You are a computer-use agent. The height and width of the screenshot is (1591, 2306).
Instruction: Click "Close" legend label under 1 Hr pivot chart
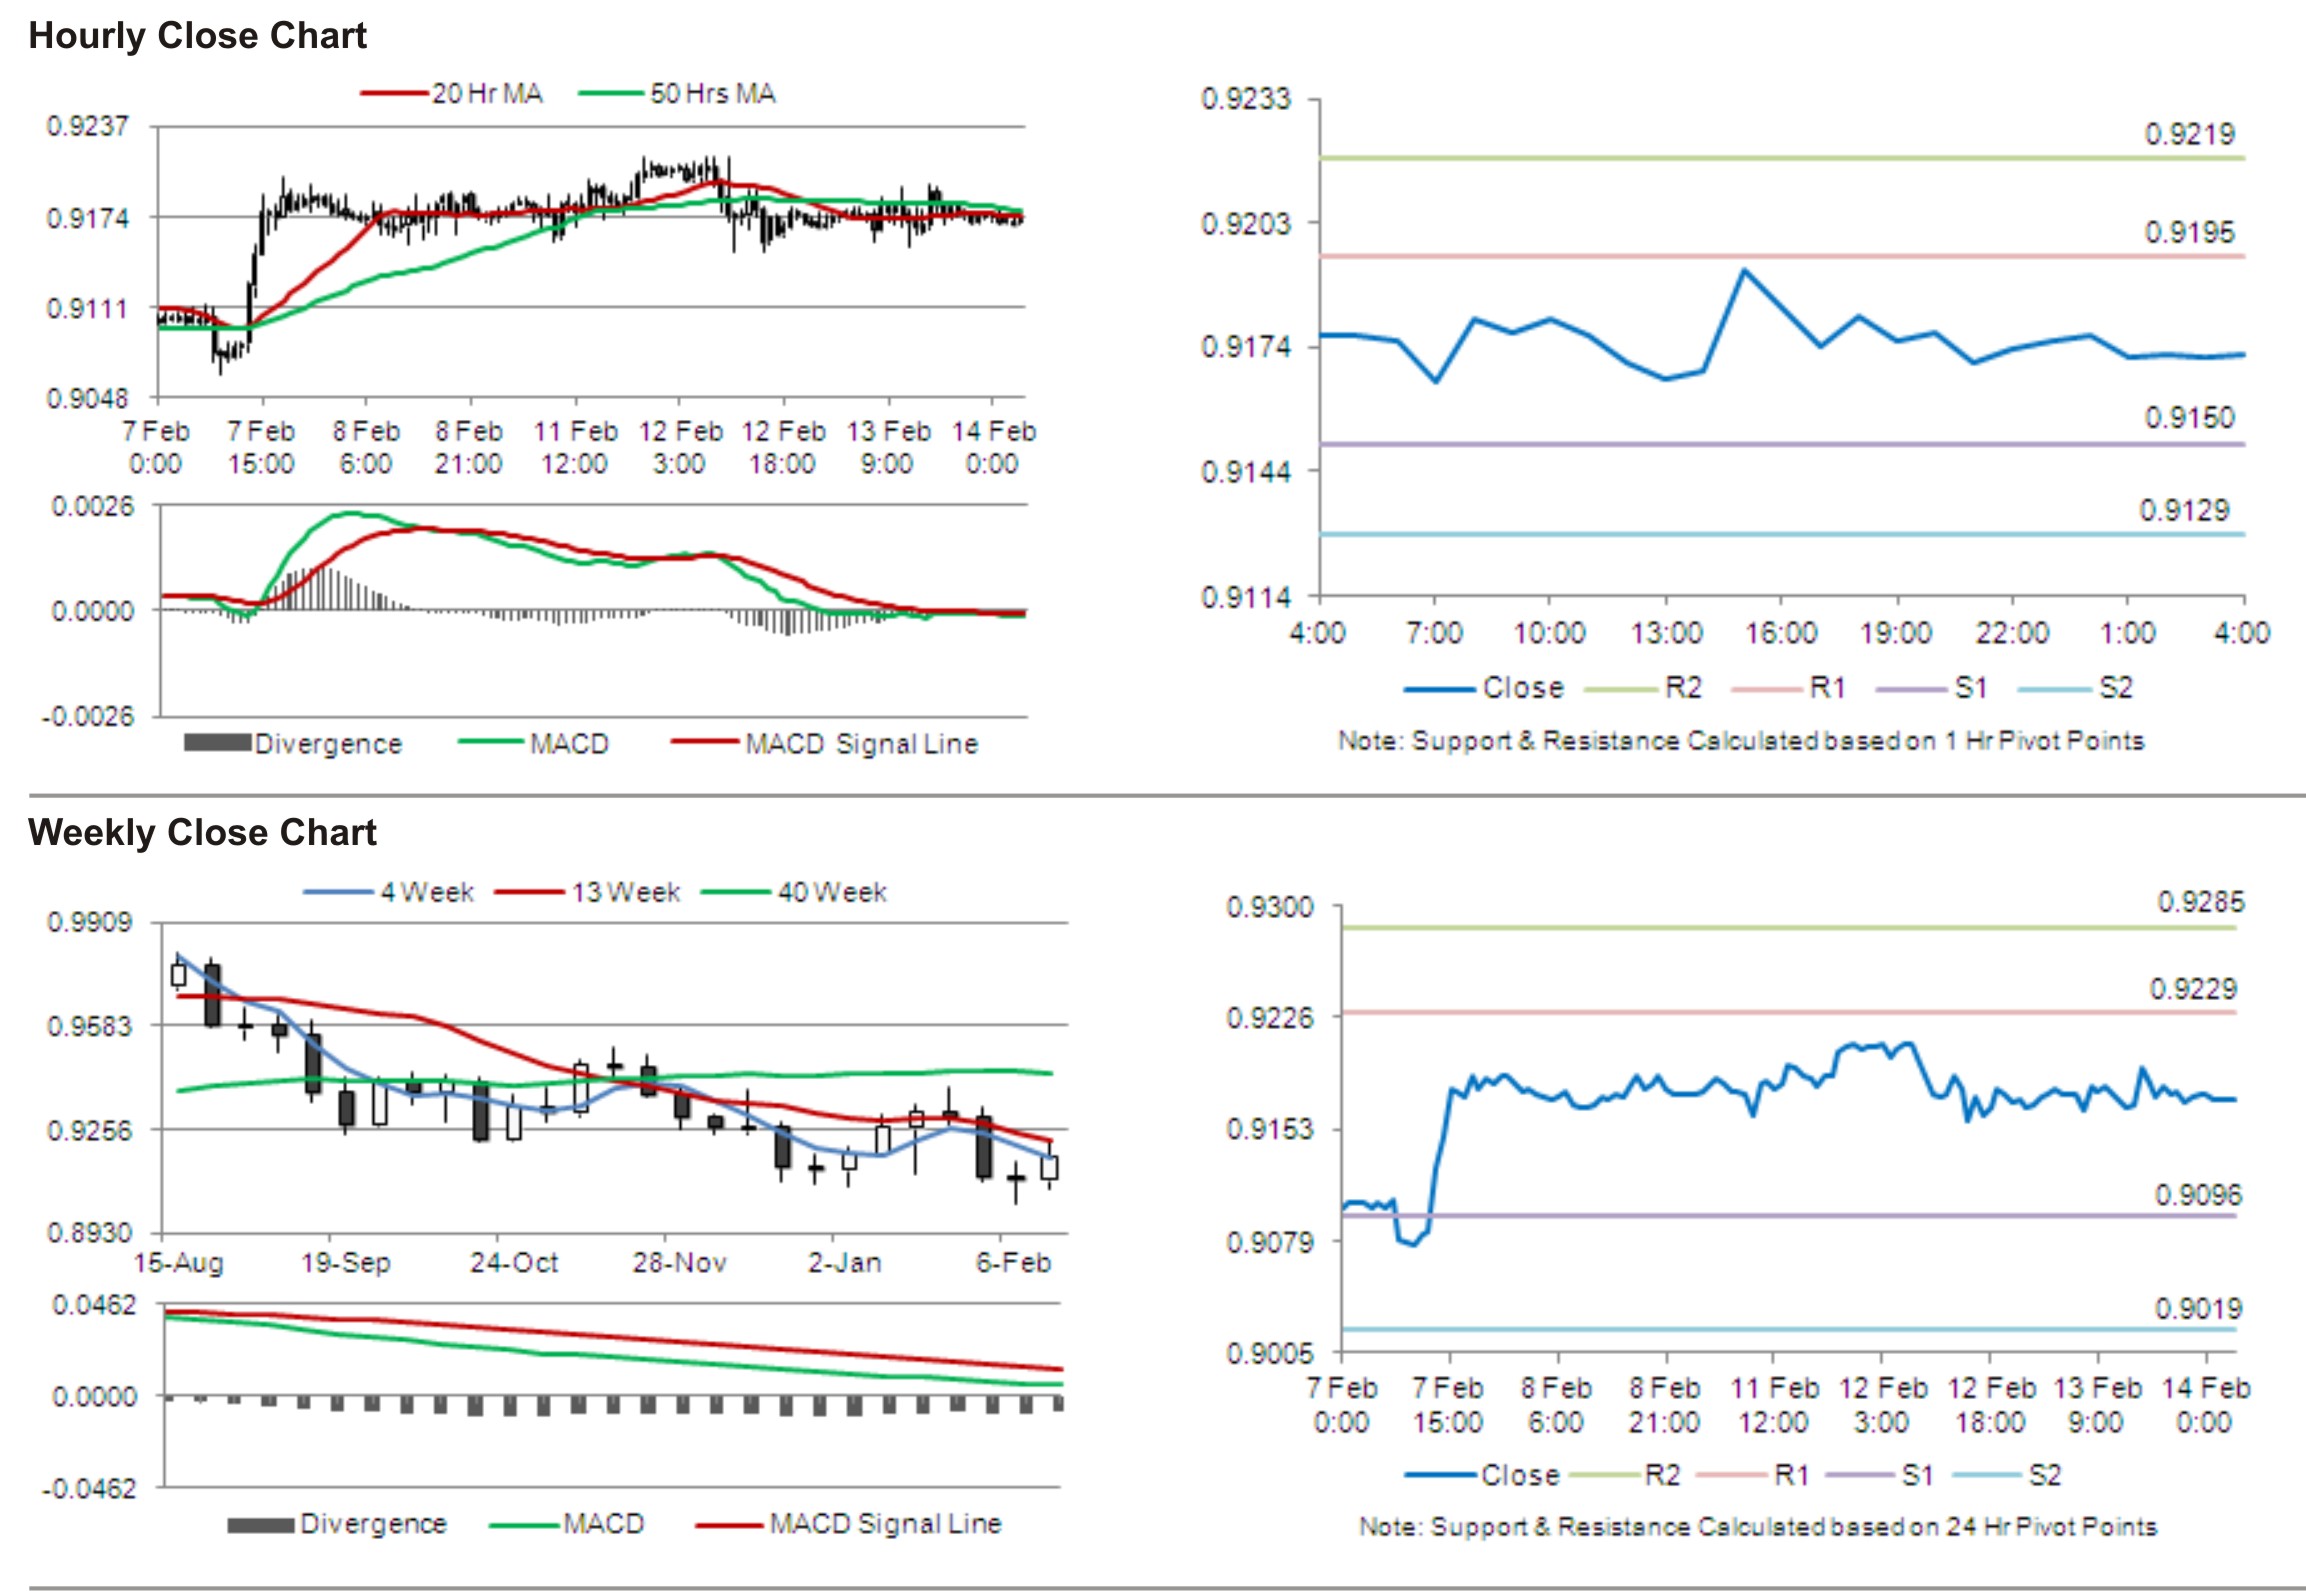click(1523, 688)
